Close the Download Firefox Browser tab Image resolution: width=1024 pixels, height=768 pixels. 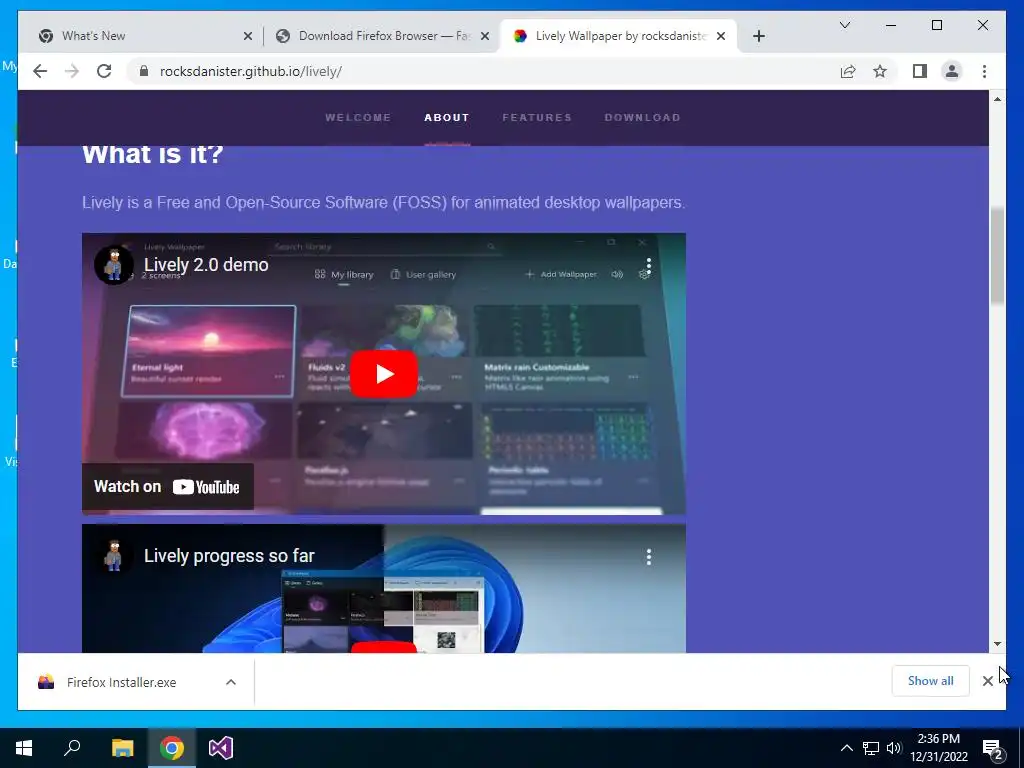[485, 36]
